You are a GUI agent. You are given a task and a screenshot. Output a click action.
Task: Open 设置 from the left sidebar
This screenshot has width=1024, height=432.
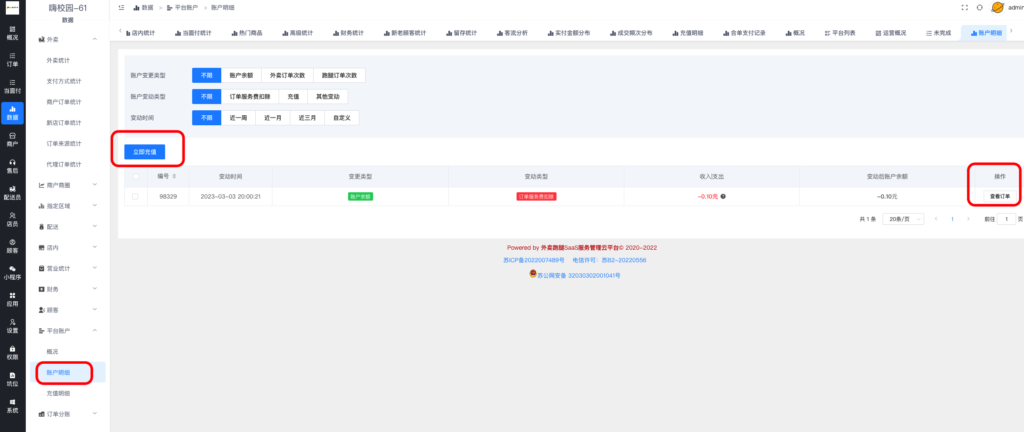coord(12,326)
